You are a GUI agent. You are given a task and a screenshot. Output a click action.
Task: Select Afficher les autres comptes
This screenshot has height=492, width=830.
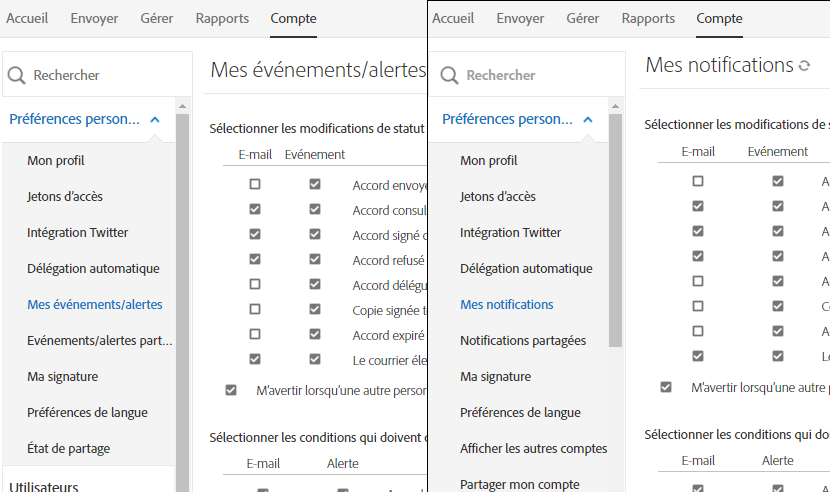point(533,448)
